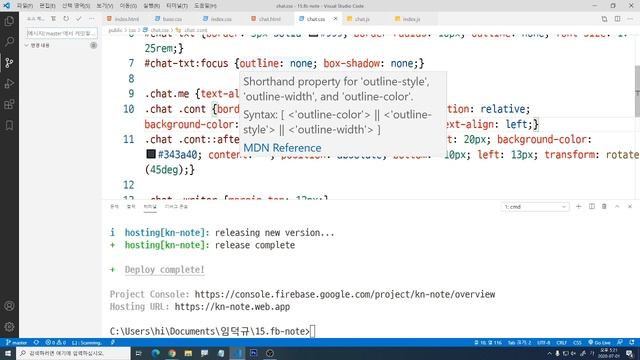Click the source control view-as-tree icon
The width and height of the screenshot is (640, 360).
[x=53, y=19]
